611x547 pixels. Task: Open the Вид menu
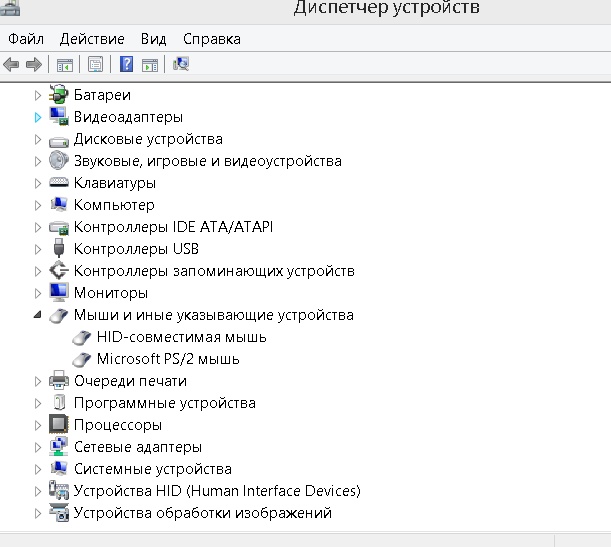tap(153, 39)
